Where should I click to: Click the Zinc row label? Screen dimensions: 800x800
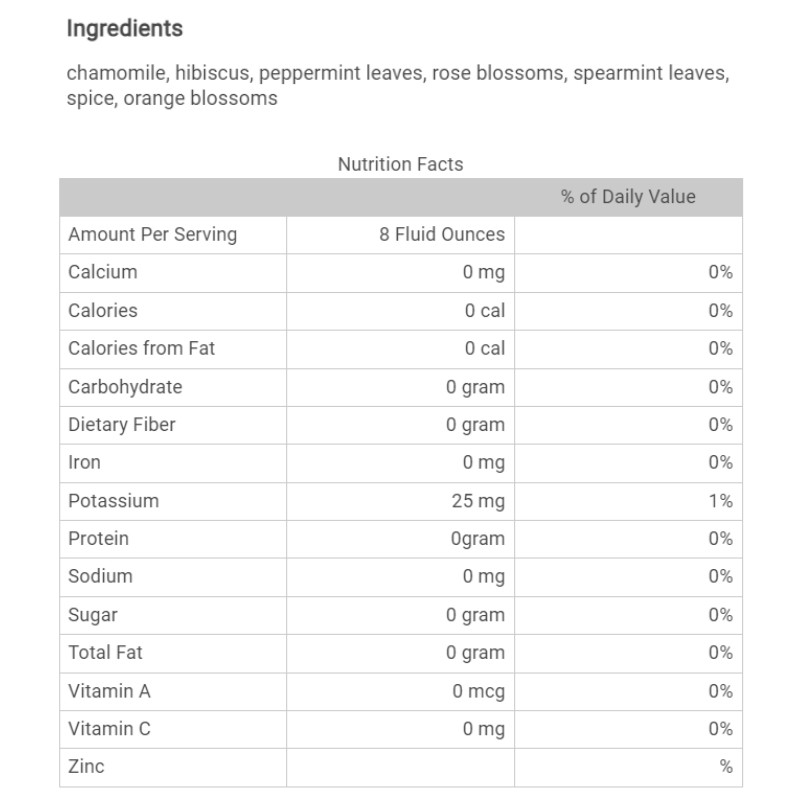tap(86, 767)
